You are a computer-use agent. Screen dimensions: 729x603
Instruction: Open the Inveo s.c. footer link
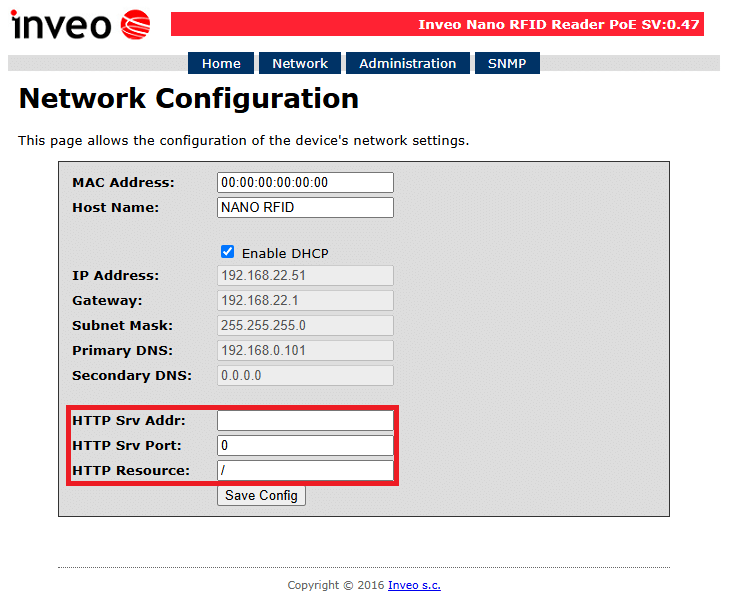pos(414,585)
